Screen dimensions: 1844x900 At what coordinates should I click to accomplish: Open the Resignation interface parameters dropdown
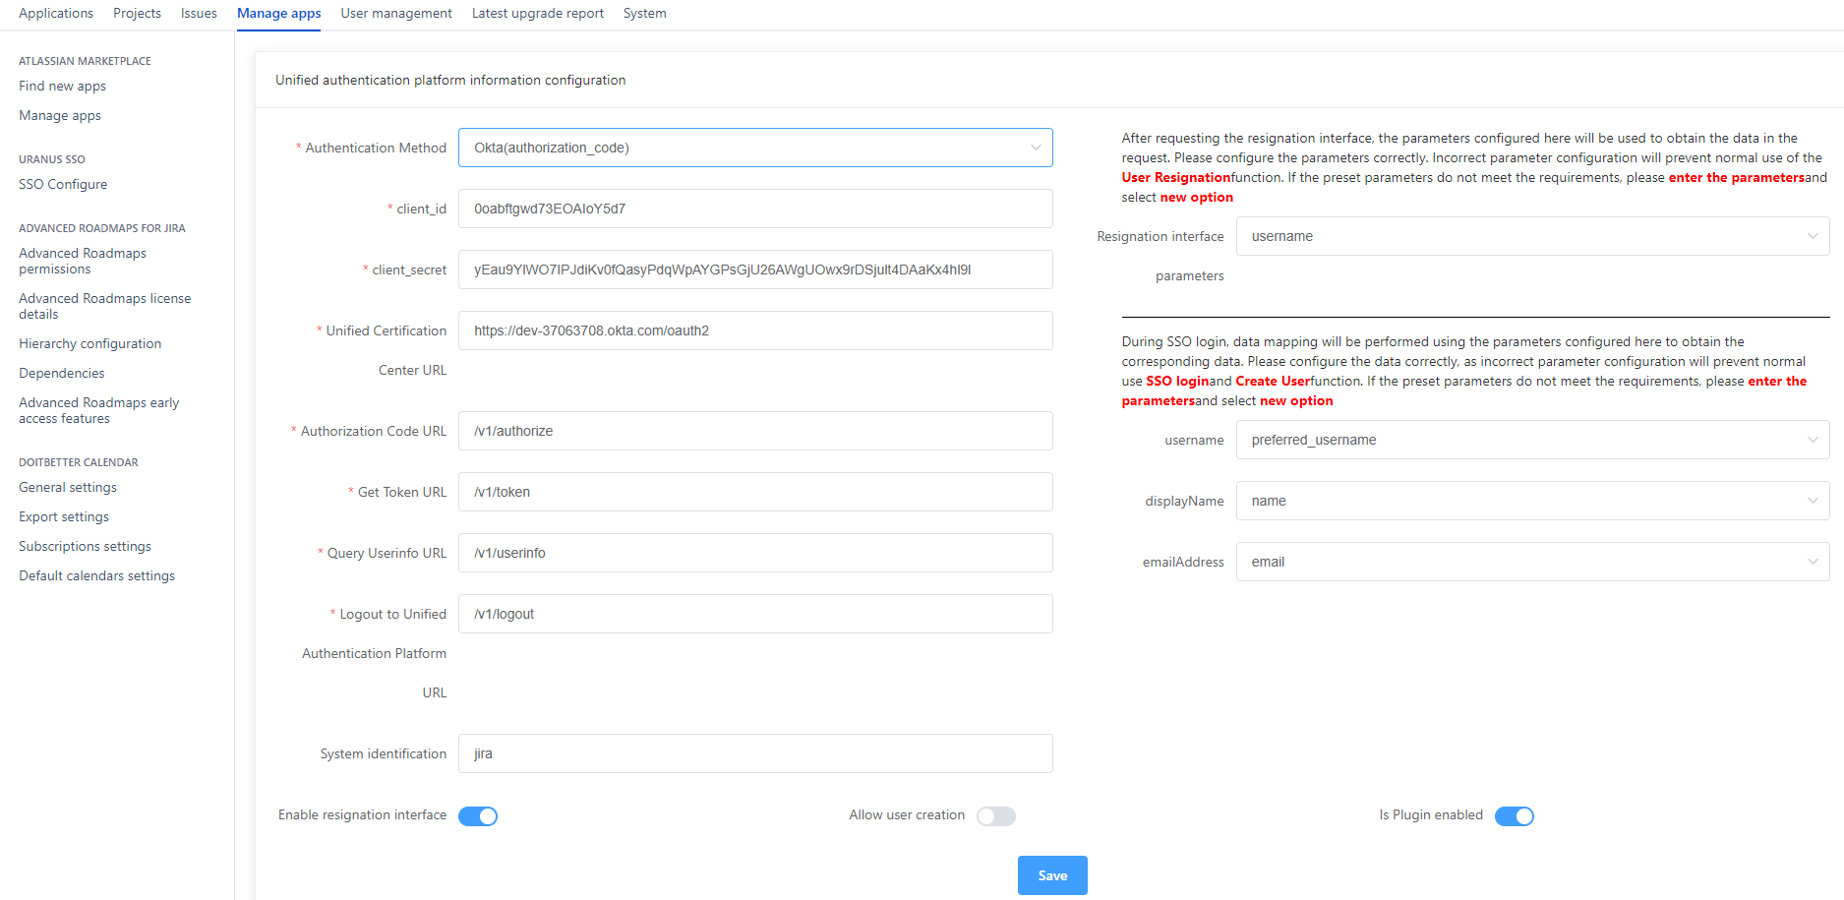(1532, 236)
